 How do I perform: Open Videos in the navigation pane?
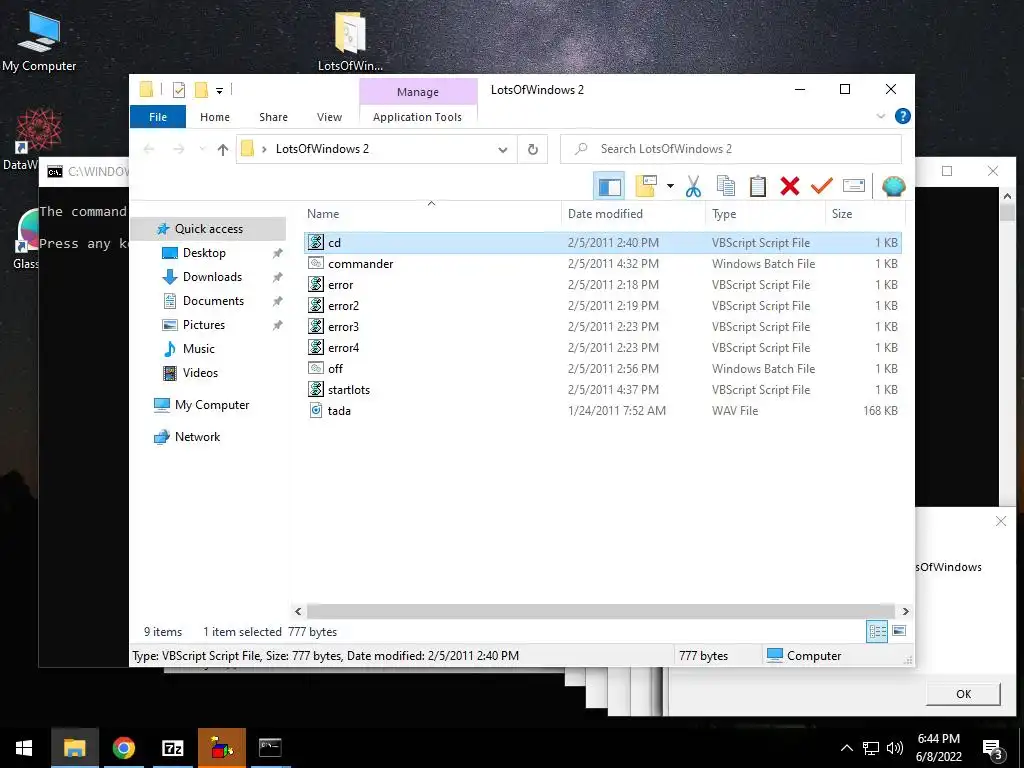click(200, 373)
